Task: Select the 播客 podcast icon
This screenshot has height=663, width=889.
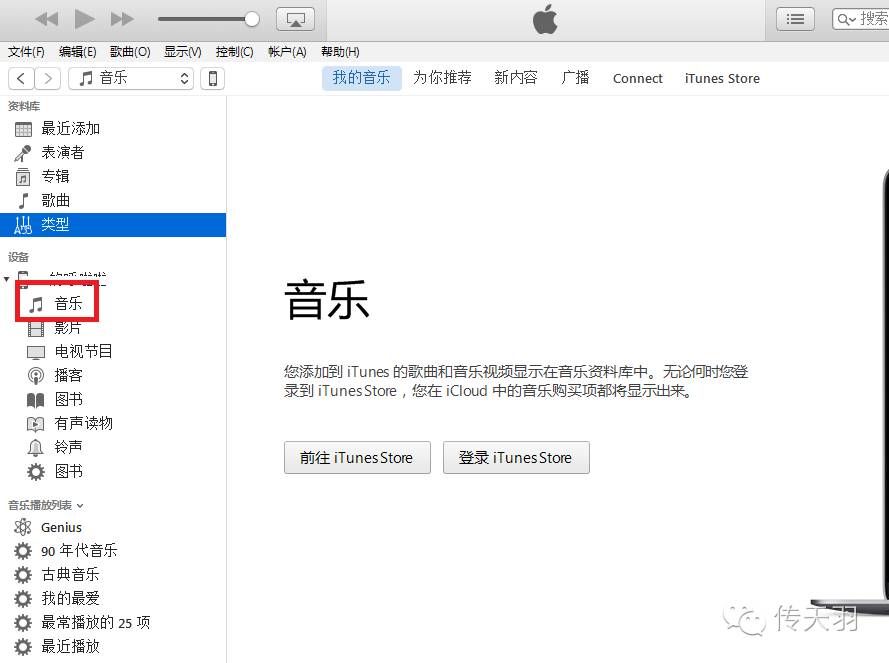Action: [x=36, y=375]
